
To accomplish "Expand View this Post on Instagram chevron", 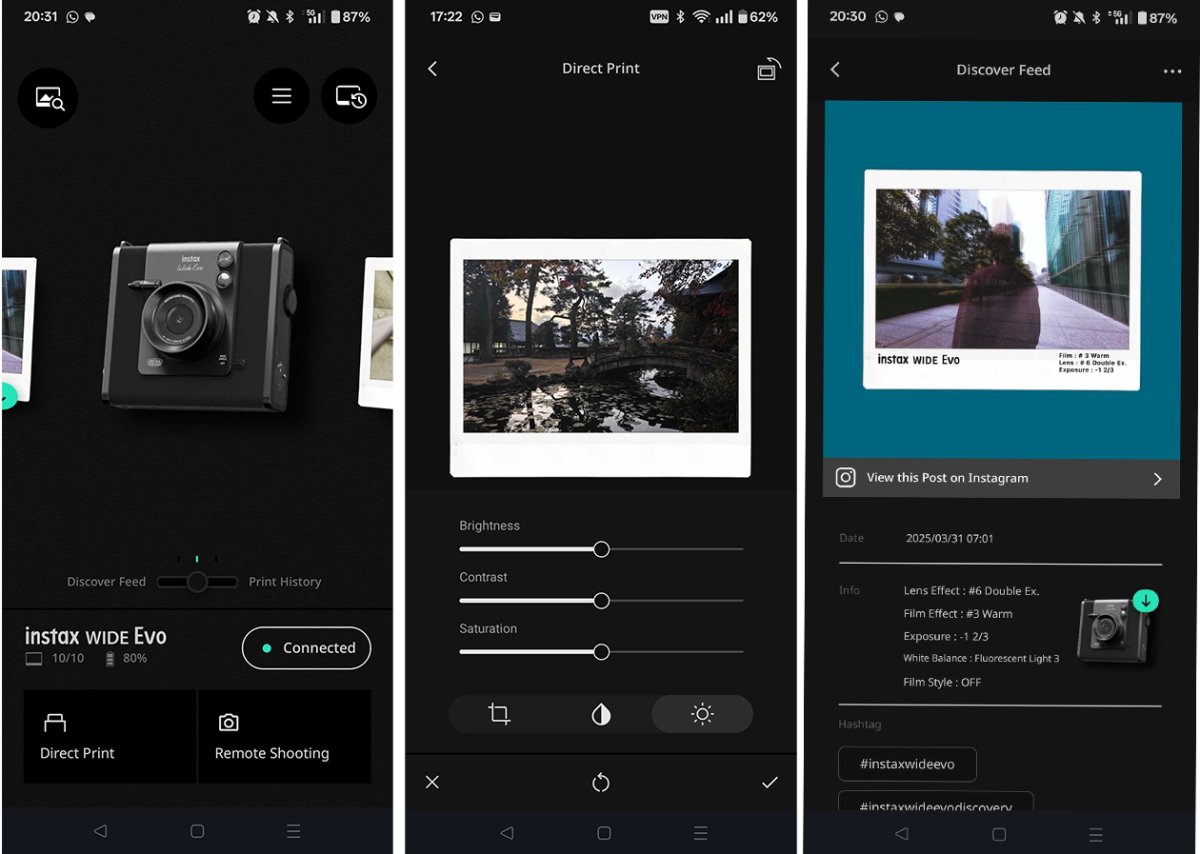I will (x=1157, y=479).
